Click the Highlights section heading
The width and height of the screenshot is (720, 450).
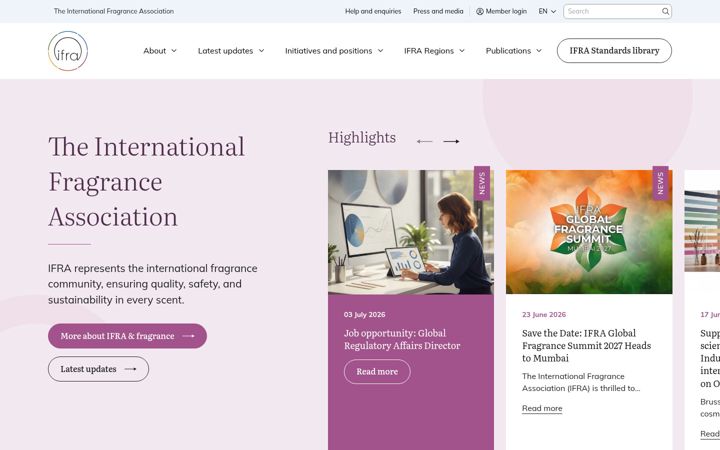tap(362, 138)
